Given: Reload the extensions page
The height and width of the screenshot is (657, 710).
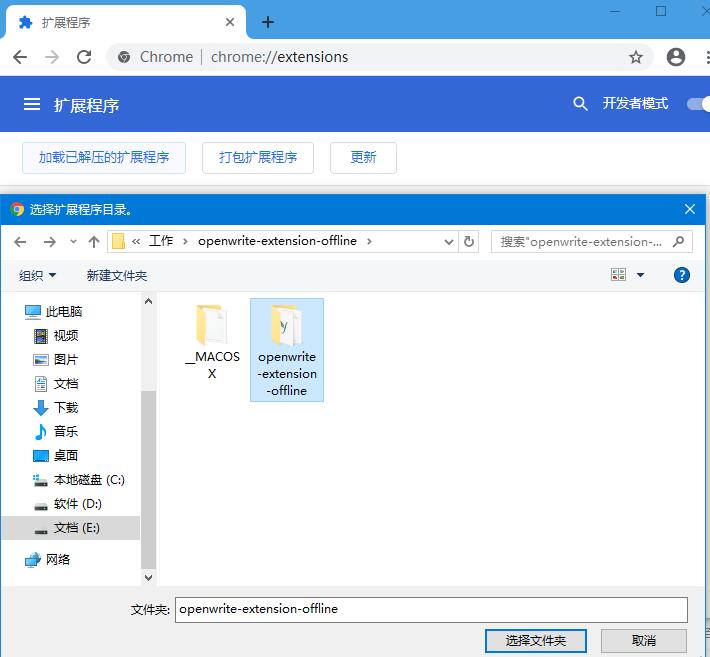Looking at the screenshot, I should click(84, 57).
